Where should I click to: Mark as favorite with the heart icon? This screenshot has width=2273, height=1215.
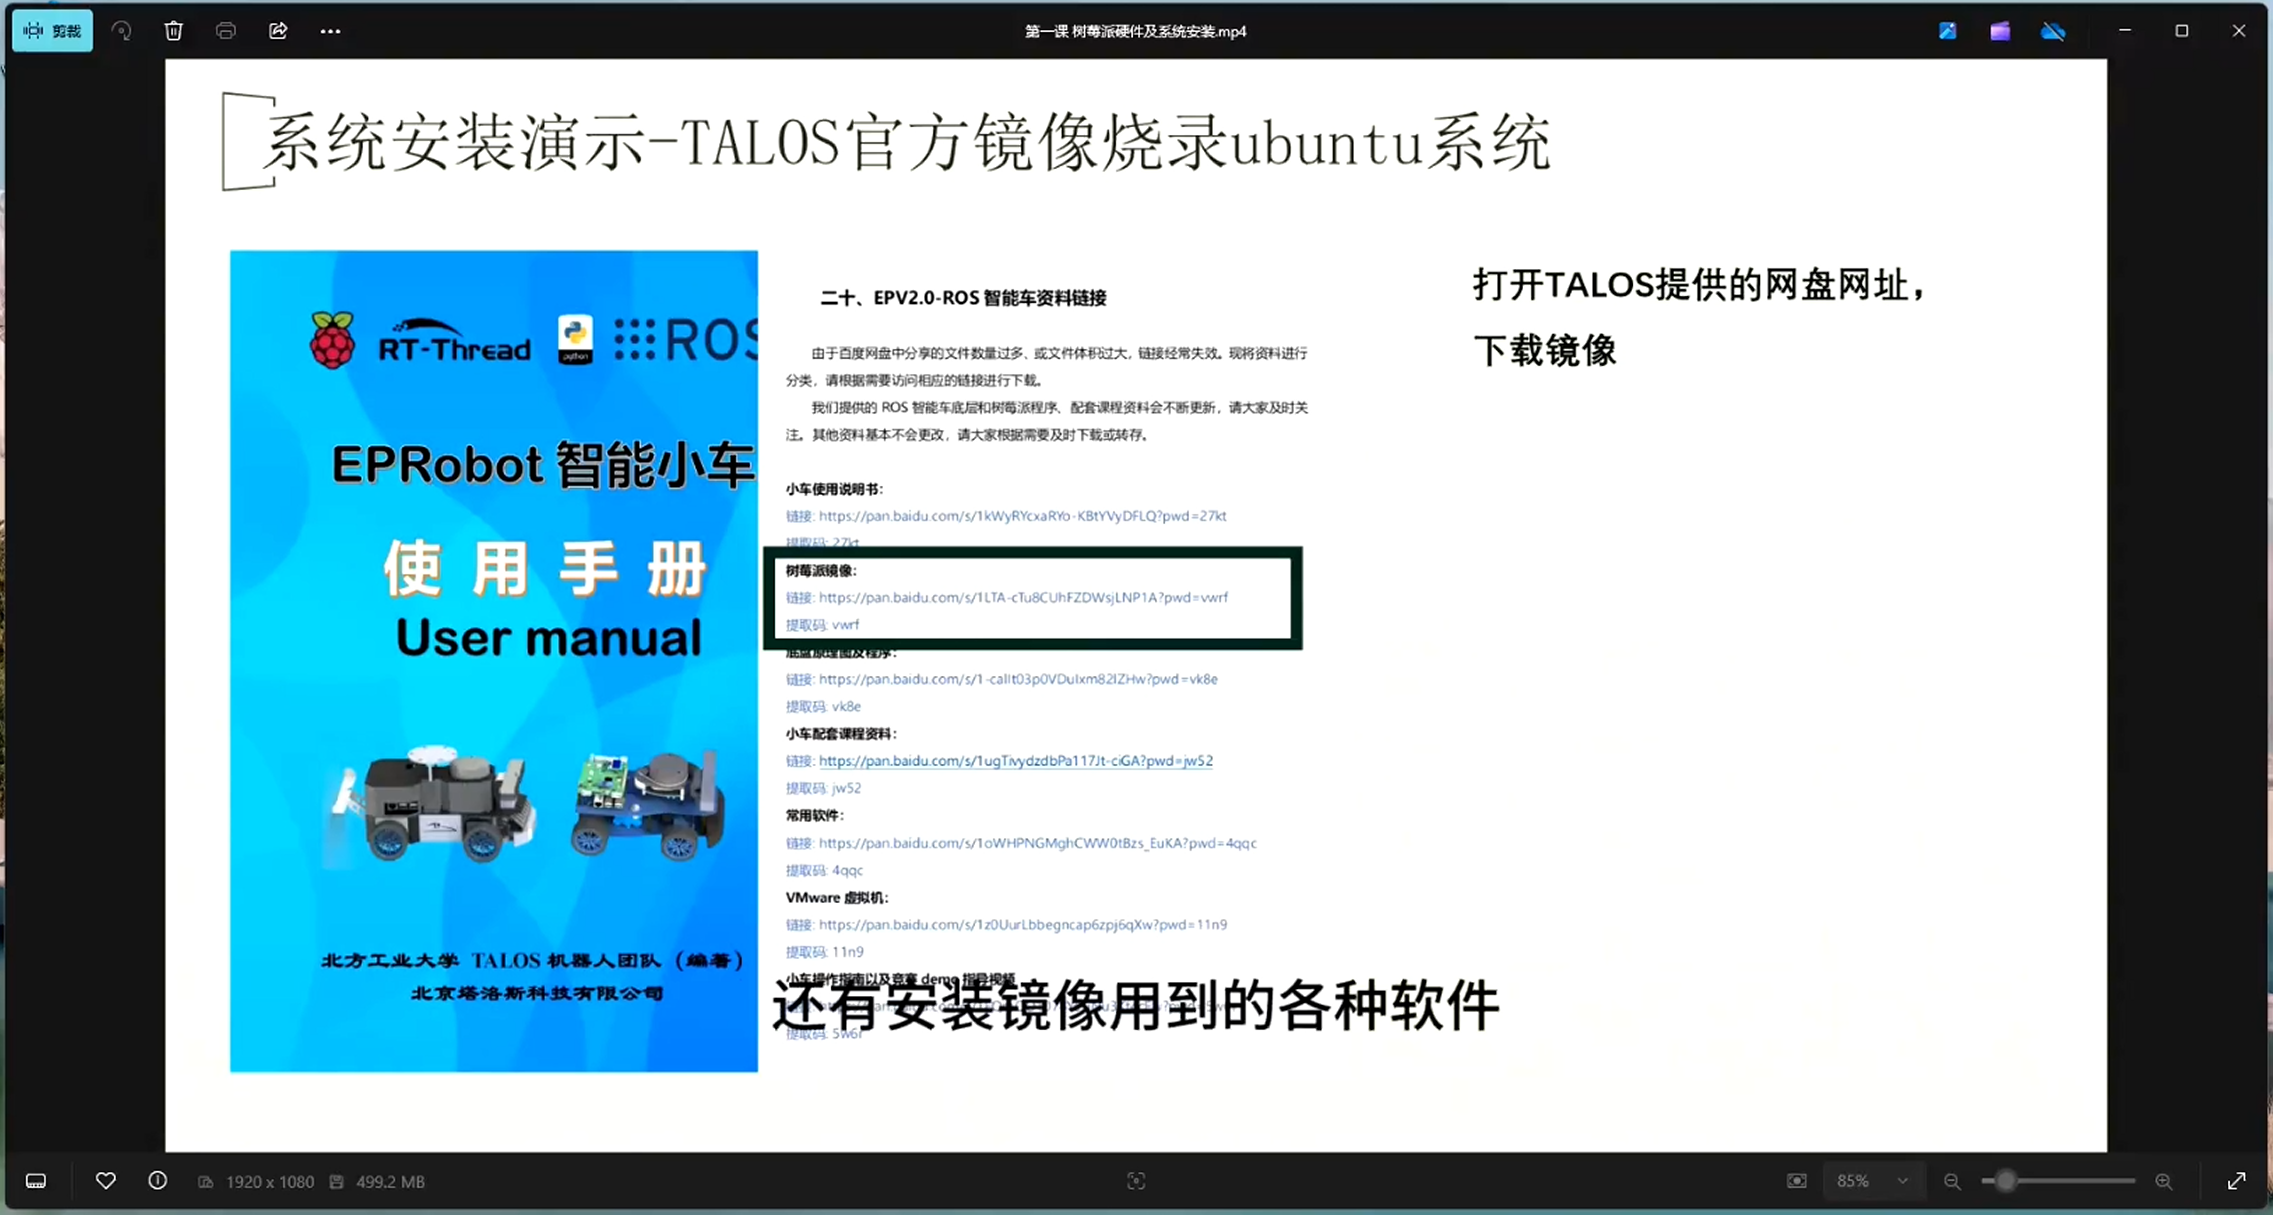point(105,1181)
